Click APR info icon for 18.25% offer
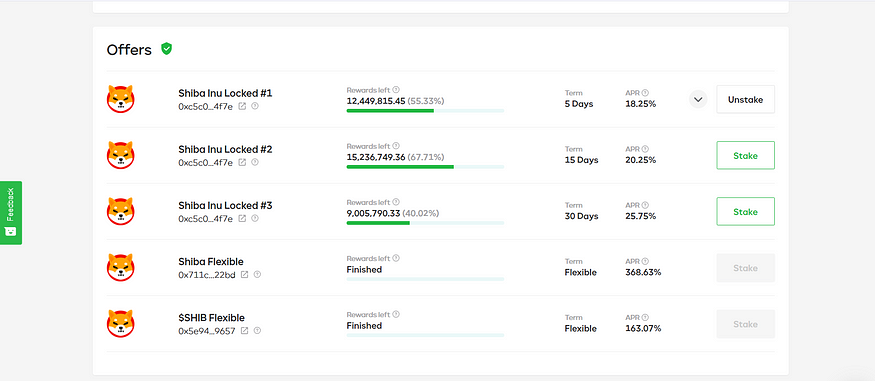Image resolution: width=875 pixels, height=381 pixels. [x=645, y=93]
